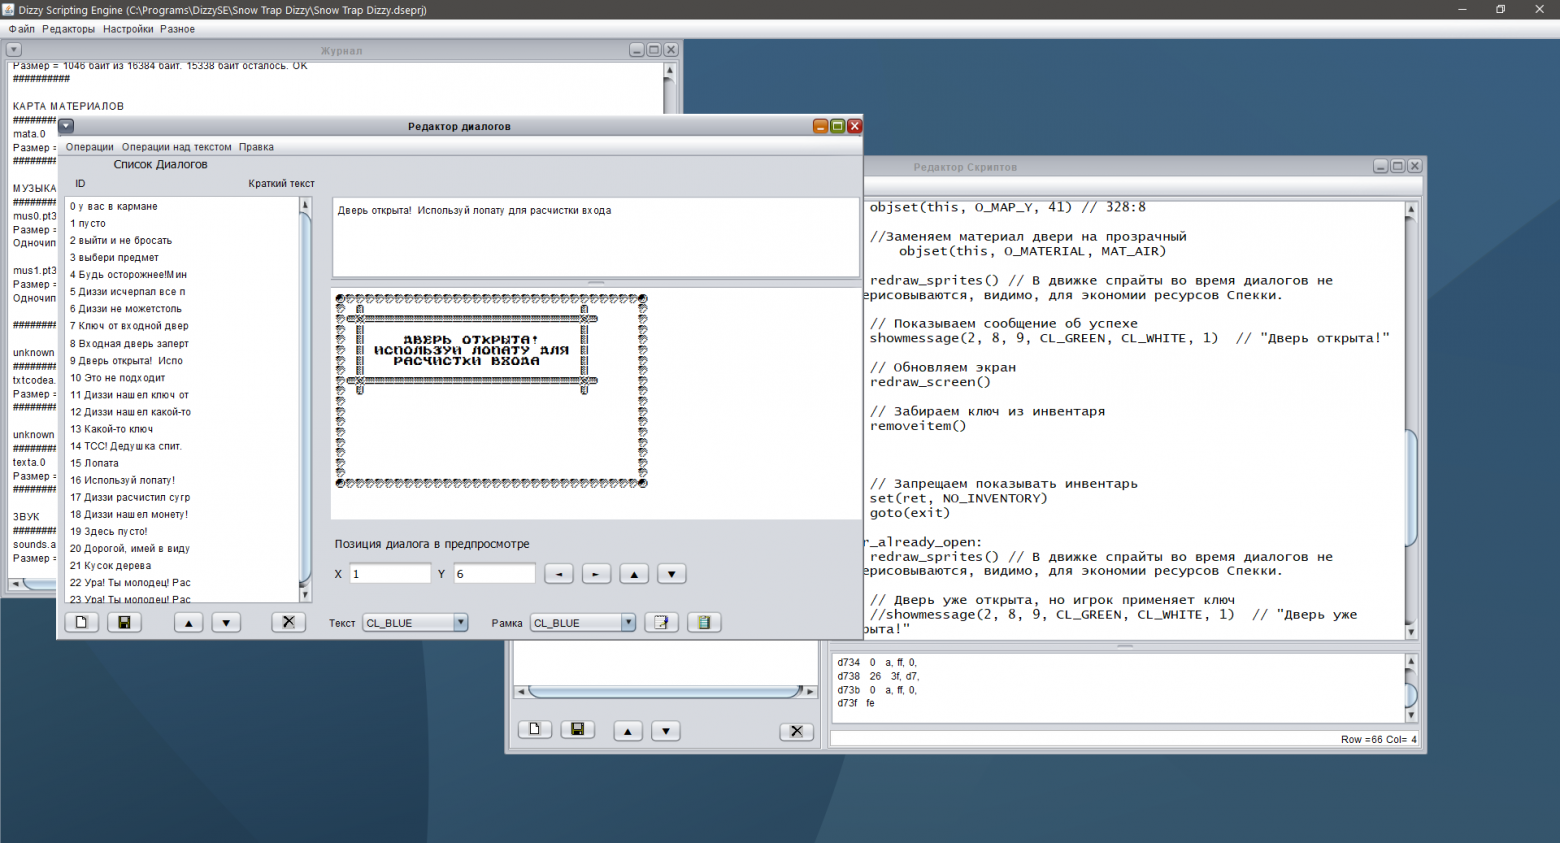1560x843 pixels.
Task: Shift dialog preview position up
Action: [x=634, y=574]
